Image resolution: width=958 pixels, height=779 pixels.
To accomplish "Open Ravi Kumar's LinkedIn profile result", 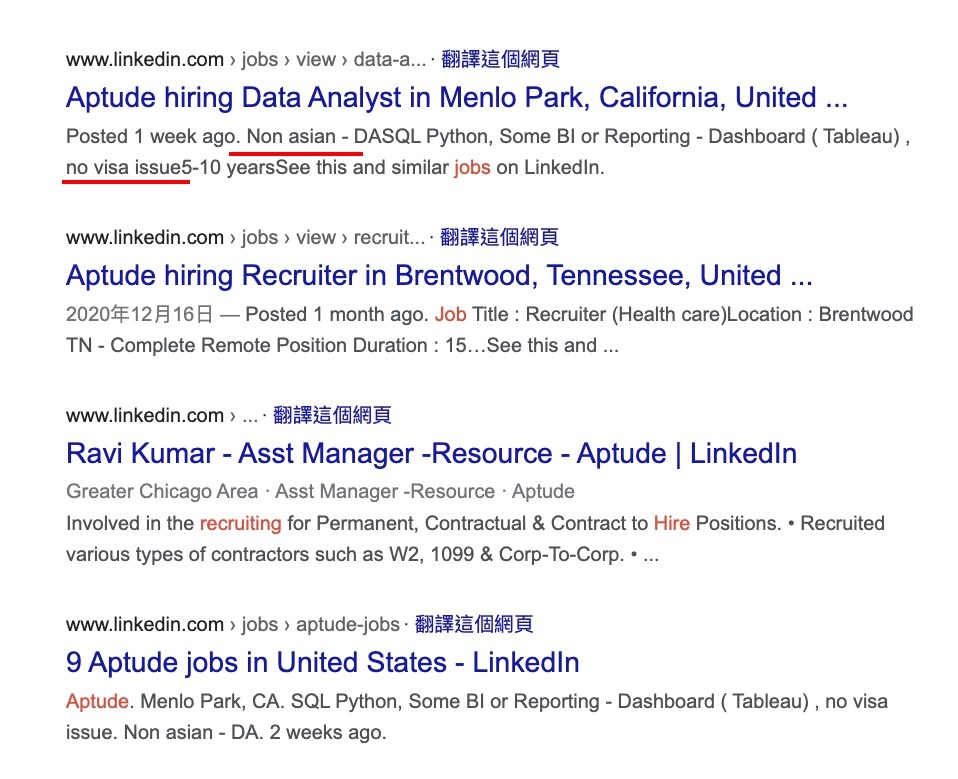I will click(431, 454).
